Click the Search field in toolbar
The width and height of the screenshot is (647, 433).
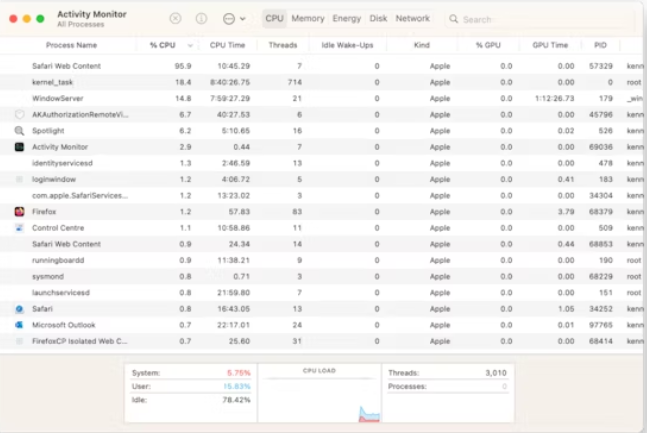pos(500,19)
